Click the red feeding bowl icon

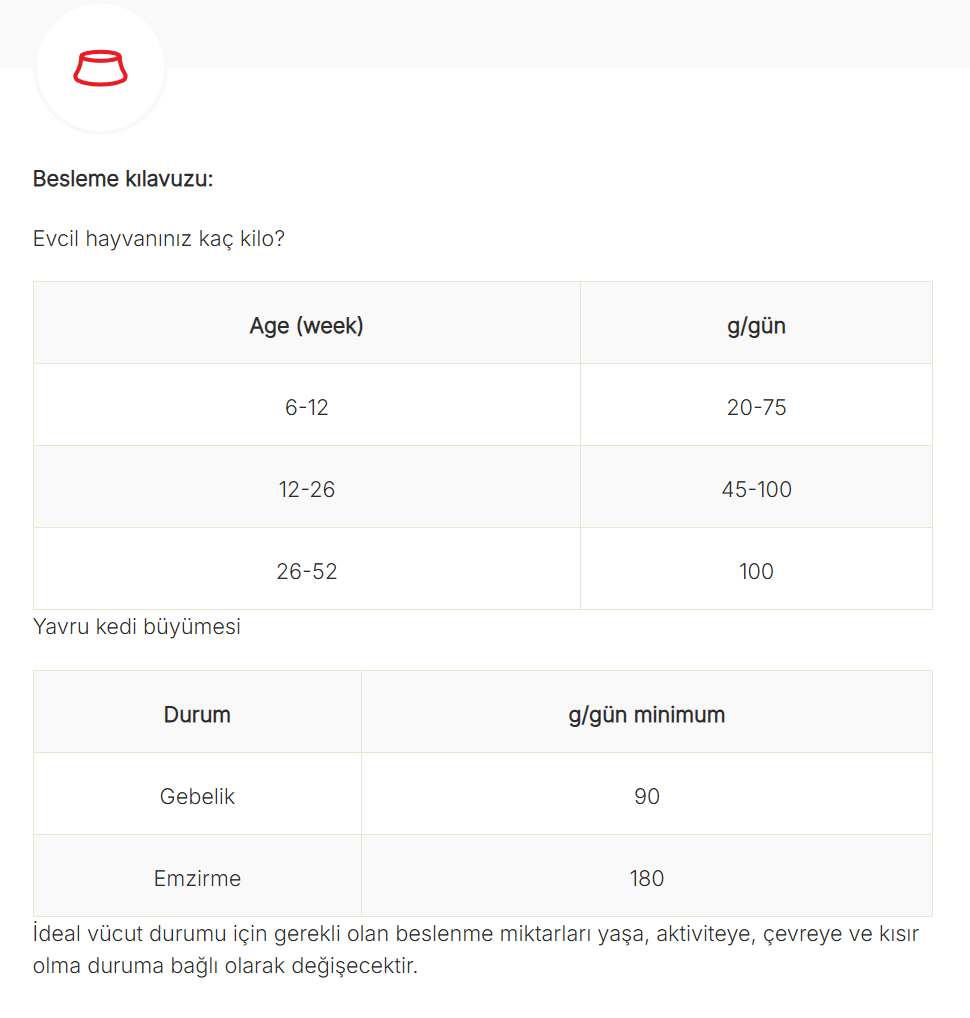coord(100,68)
